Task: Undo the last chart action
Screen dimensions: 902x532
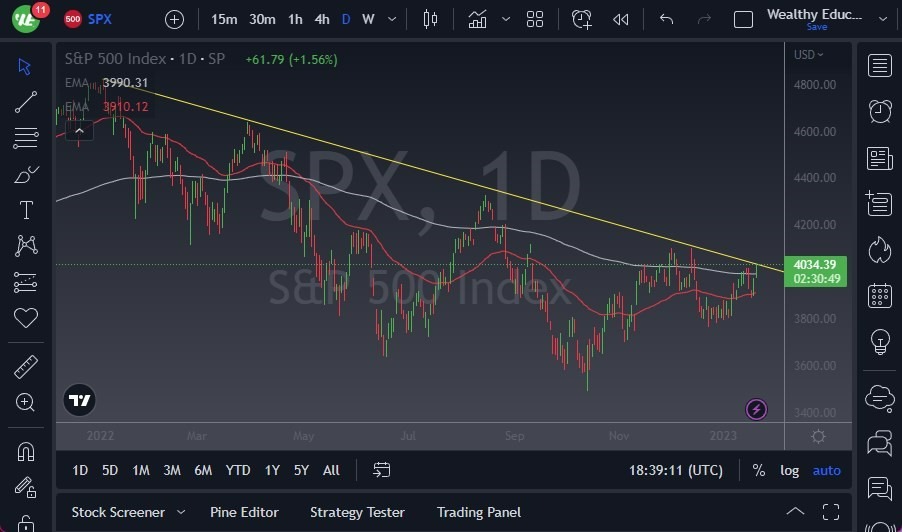Action: pyautogui.click(x=666, y=20)
